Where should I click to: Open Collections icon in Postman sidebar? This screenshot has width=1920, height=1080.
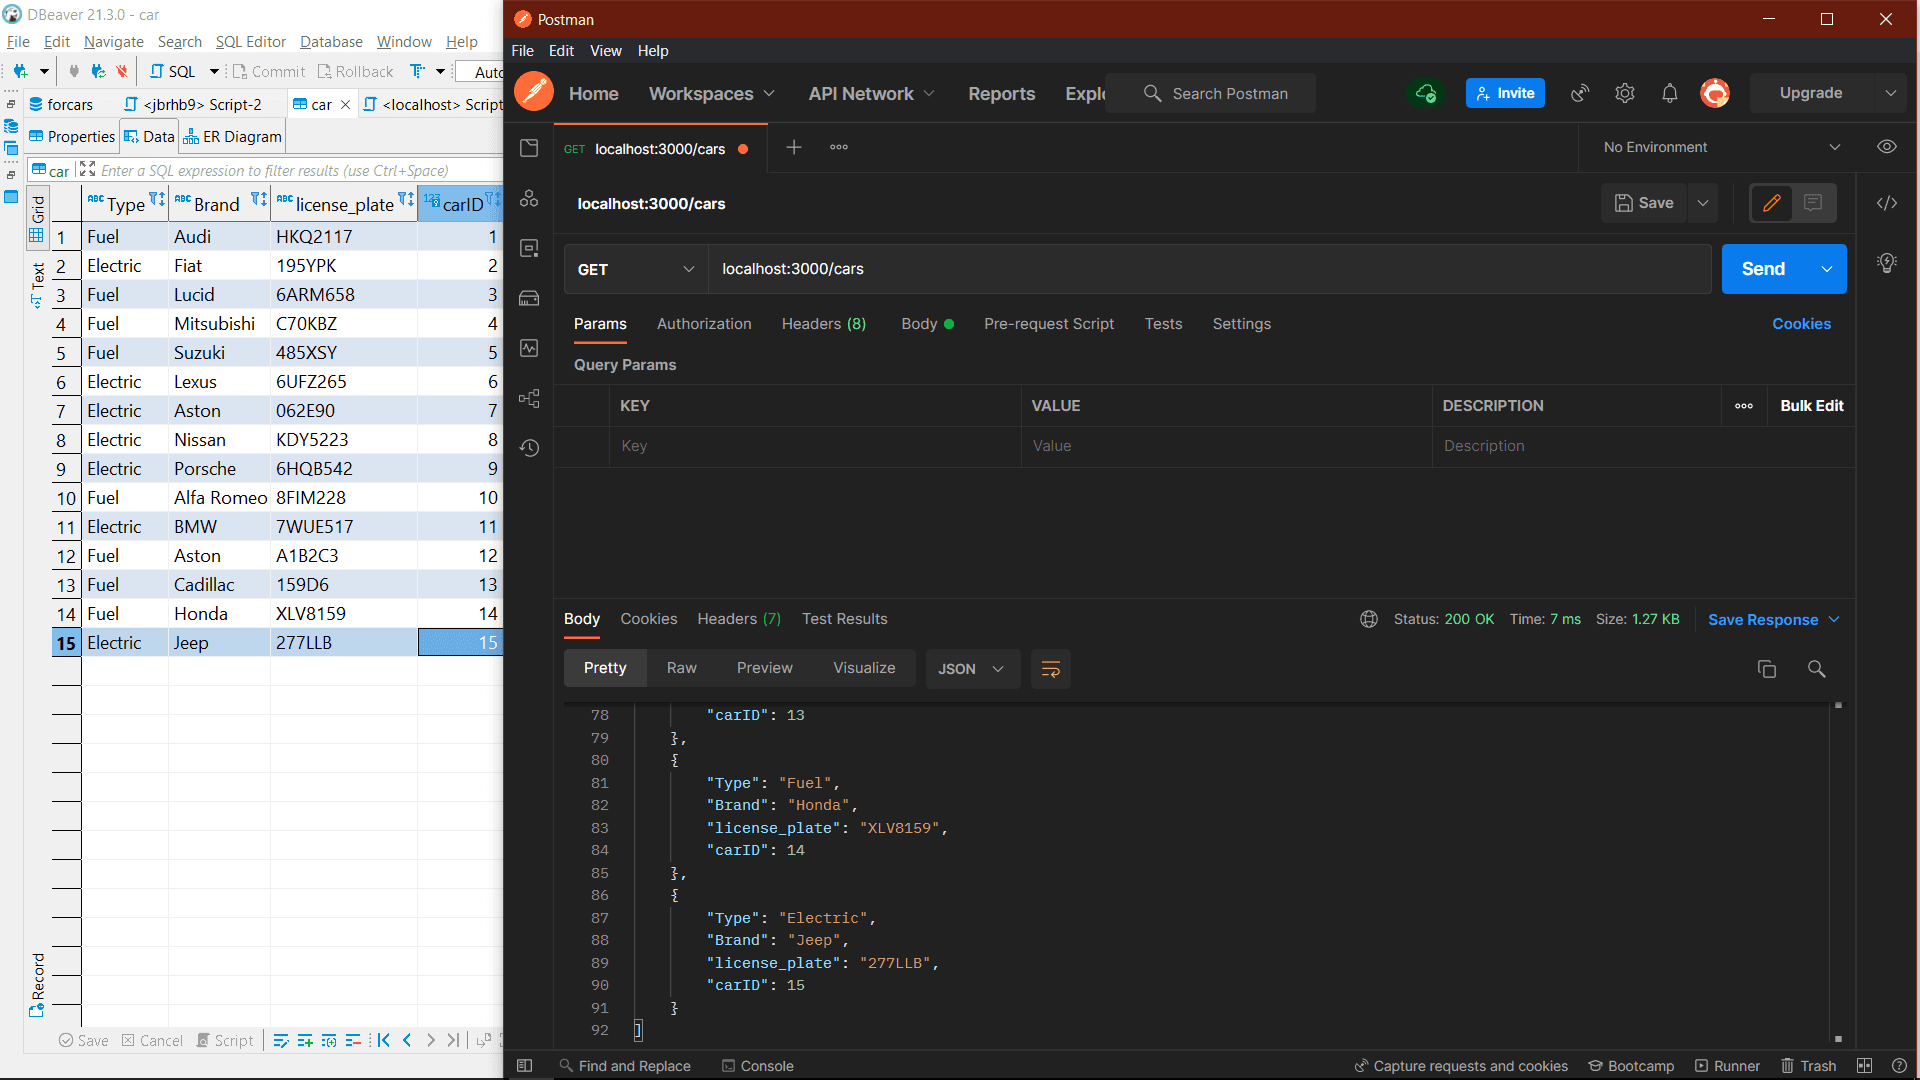coord(529,148)
